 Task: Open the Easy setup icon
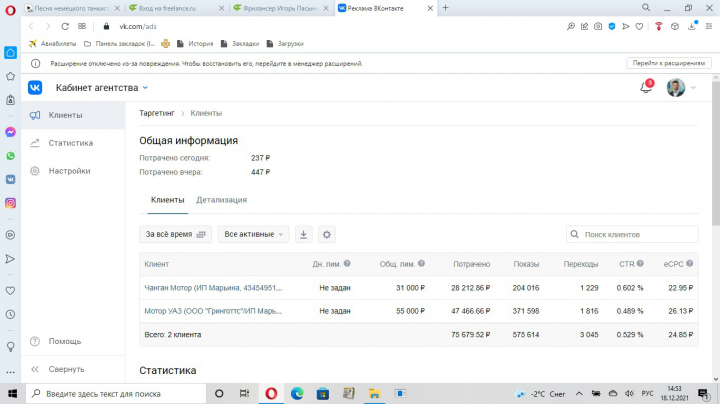coord(709,27)
